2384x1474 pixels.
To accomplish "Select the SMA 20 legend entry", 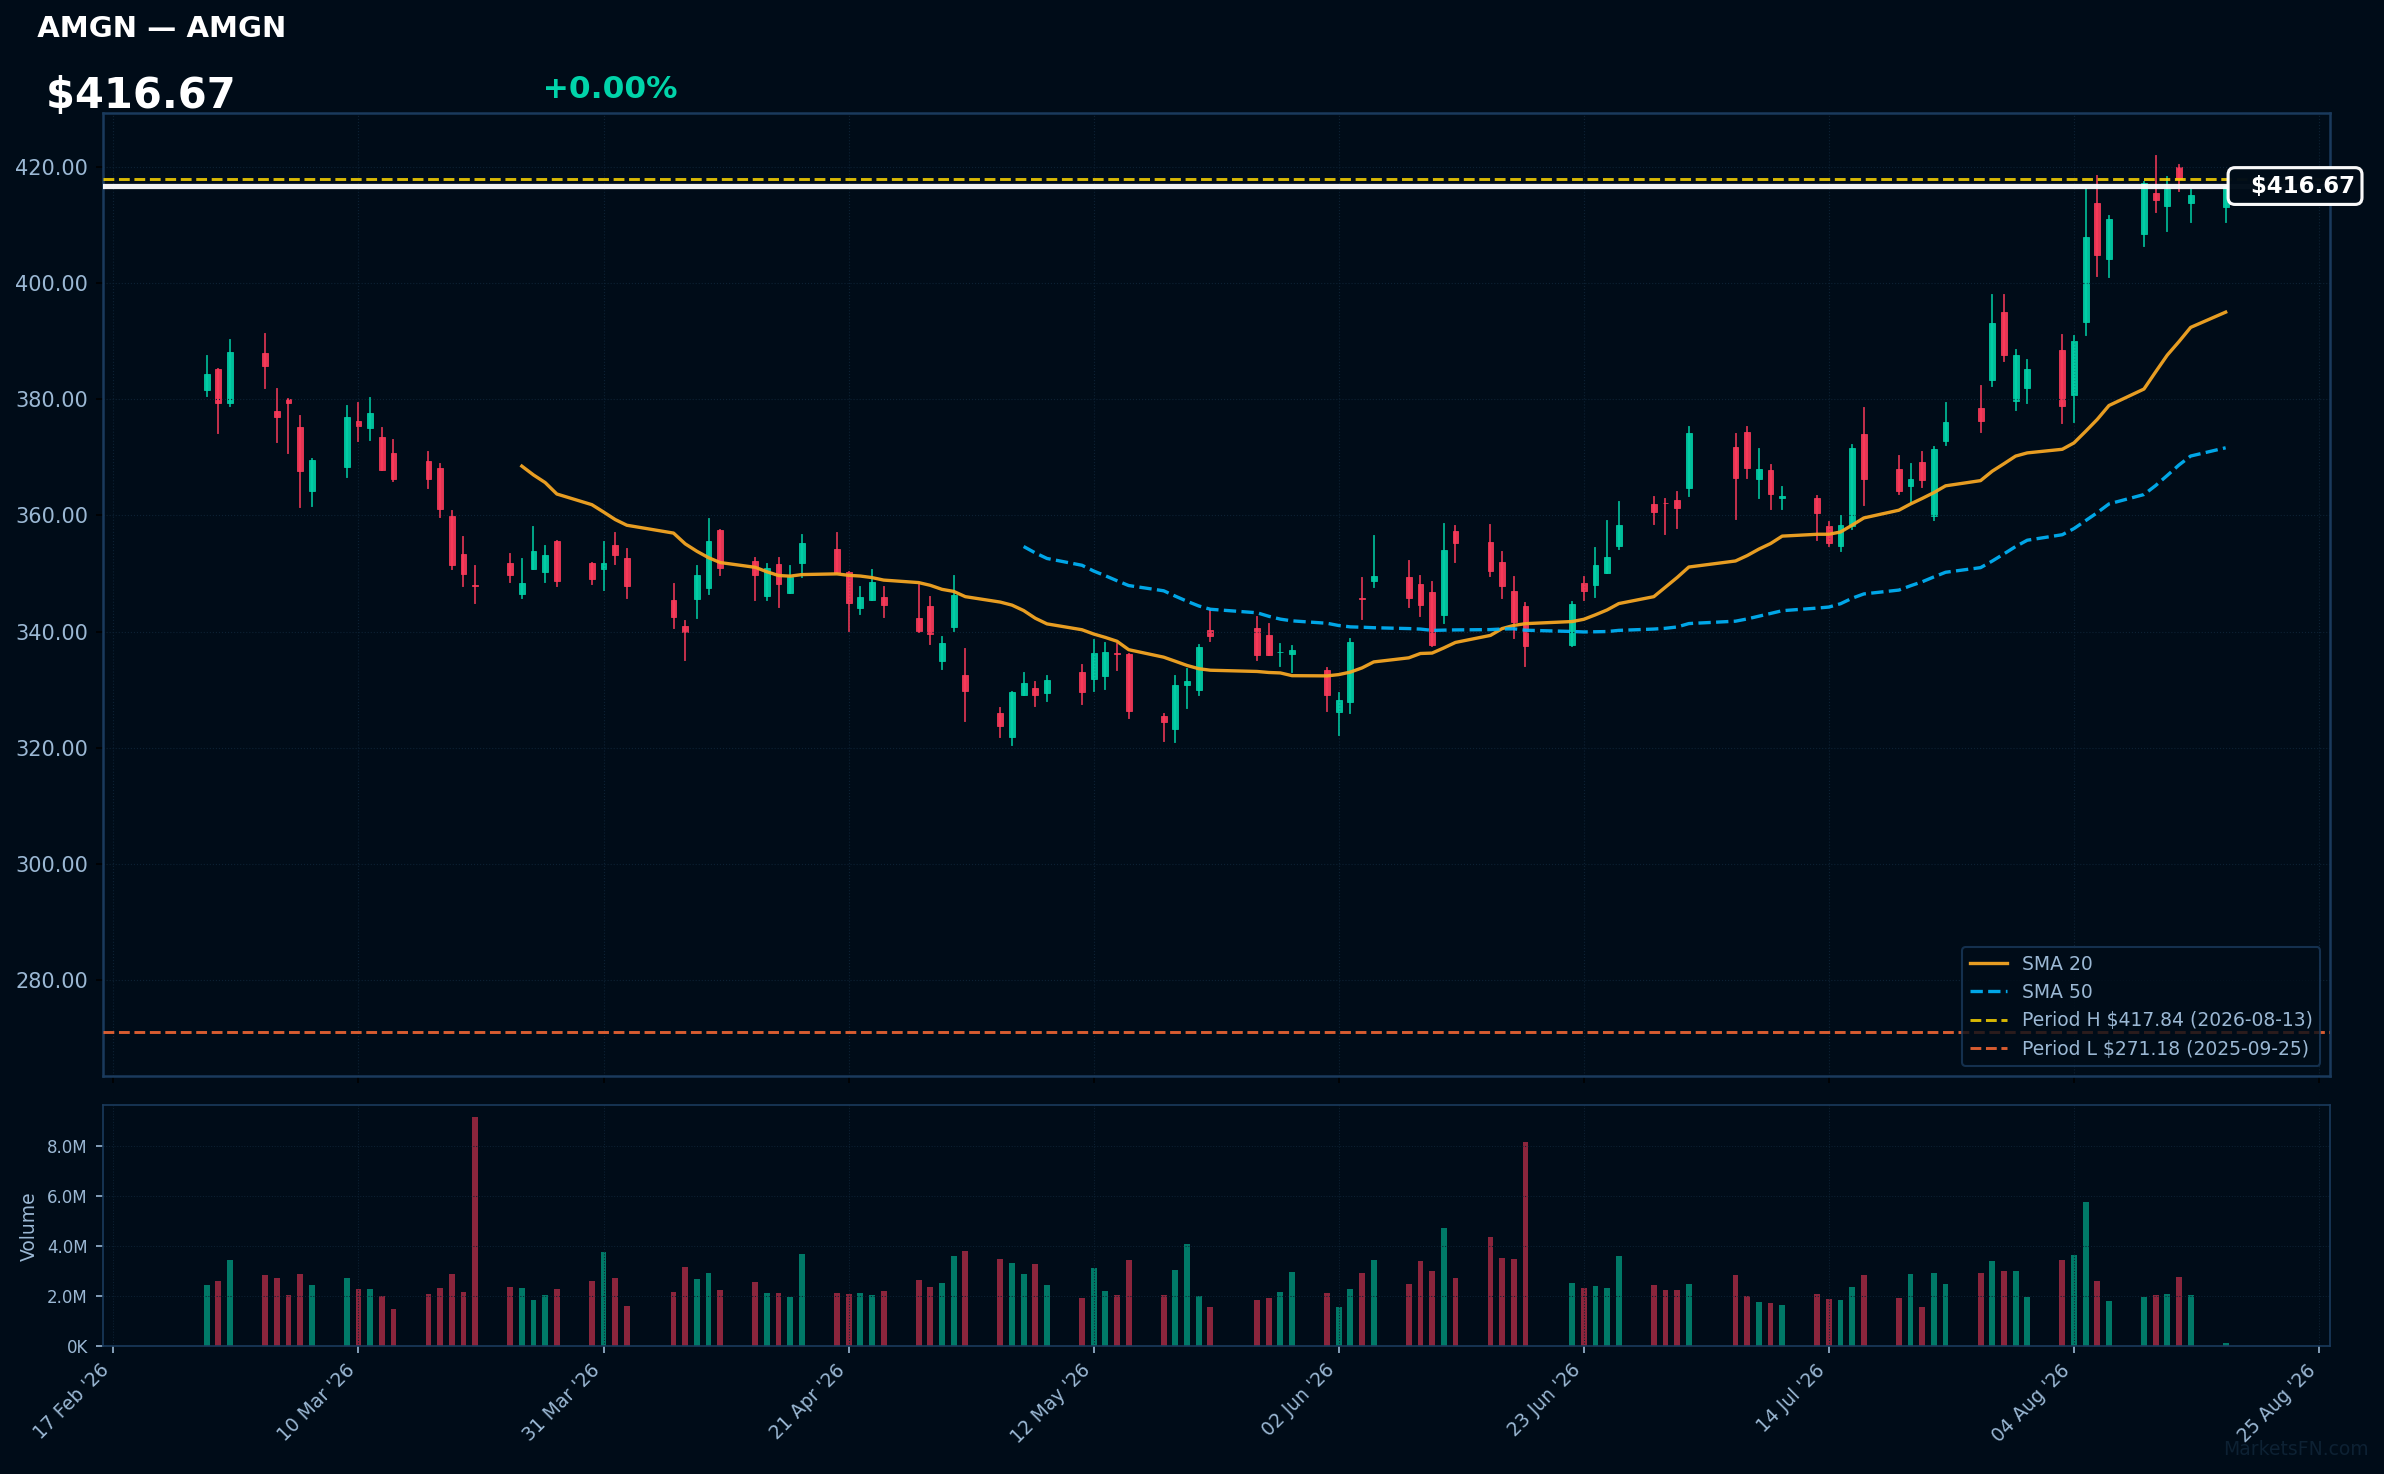I will [x=2031, y=963].
